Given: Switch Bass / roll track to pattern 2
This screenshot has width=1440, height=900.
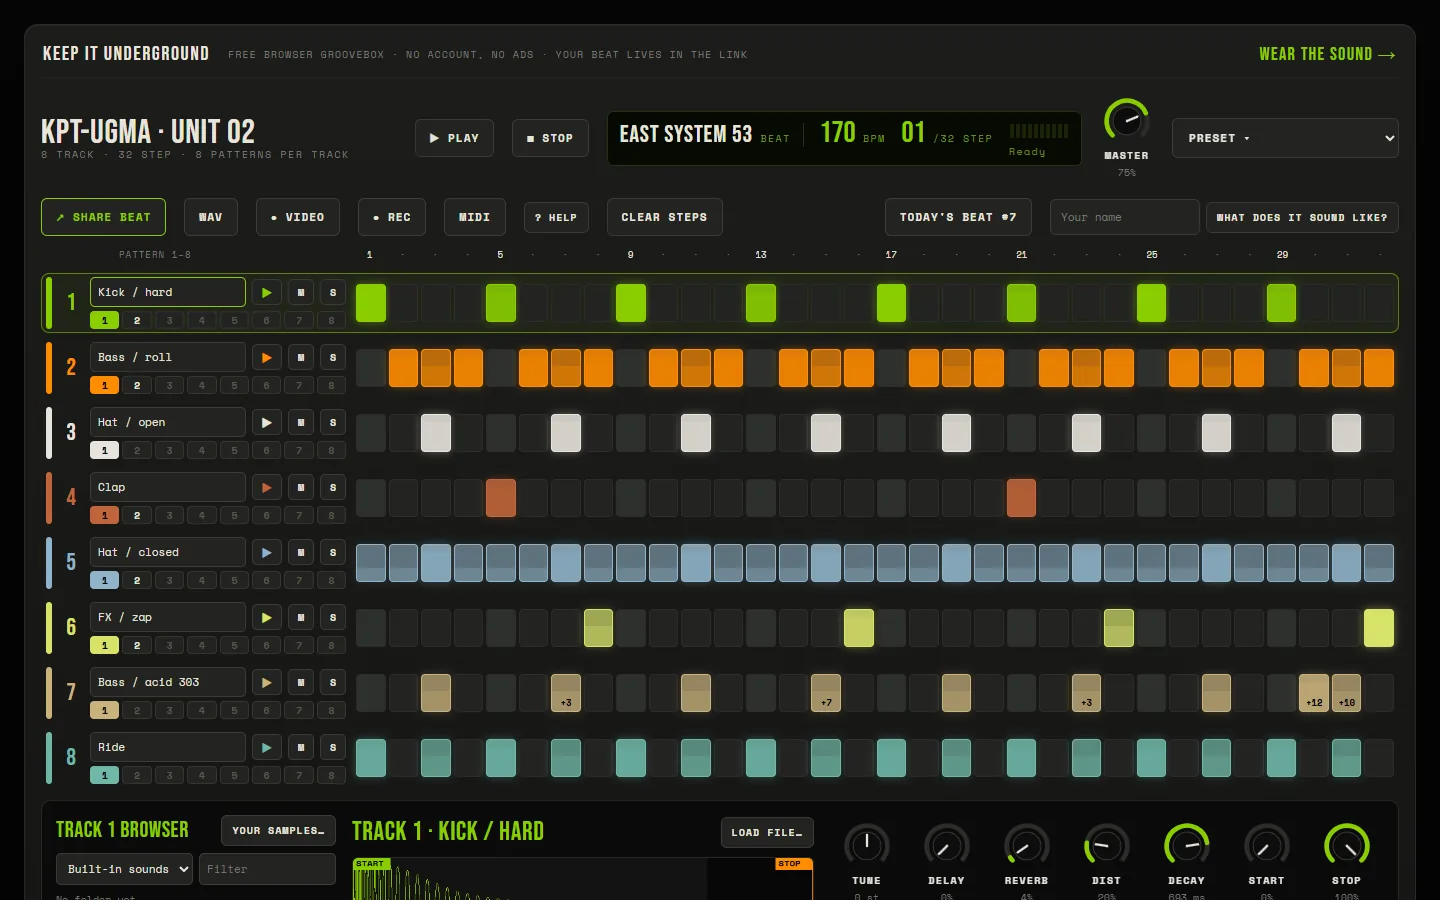Looking at the screenshot, I should tap(137, 385).
